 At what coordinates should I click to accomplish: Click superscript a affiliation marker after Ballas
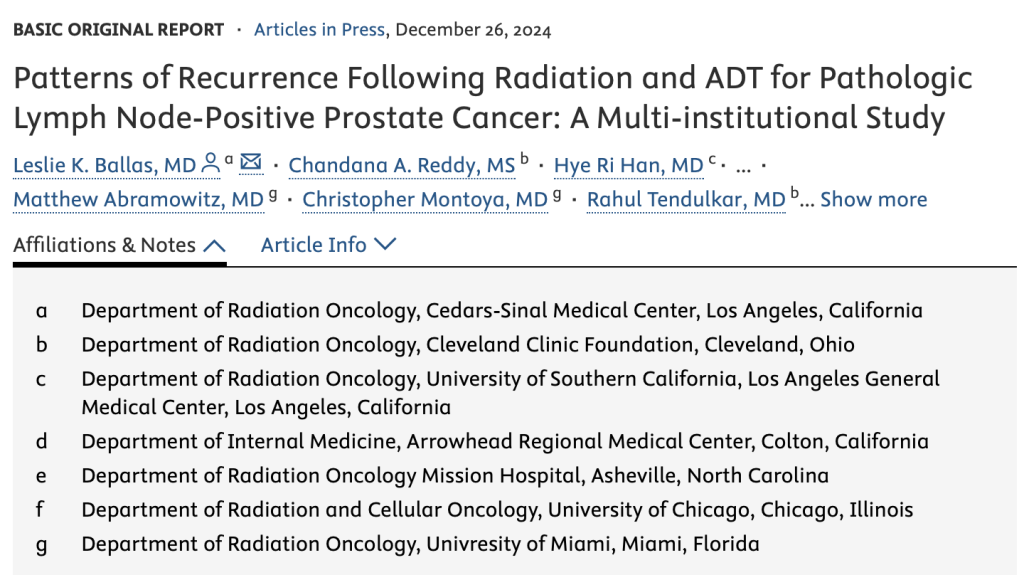[x=230, y=158]
